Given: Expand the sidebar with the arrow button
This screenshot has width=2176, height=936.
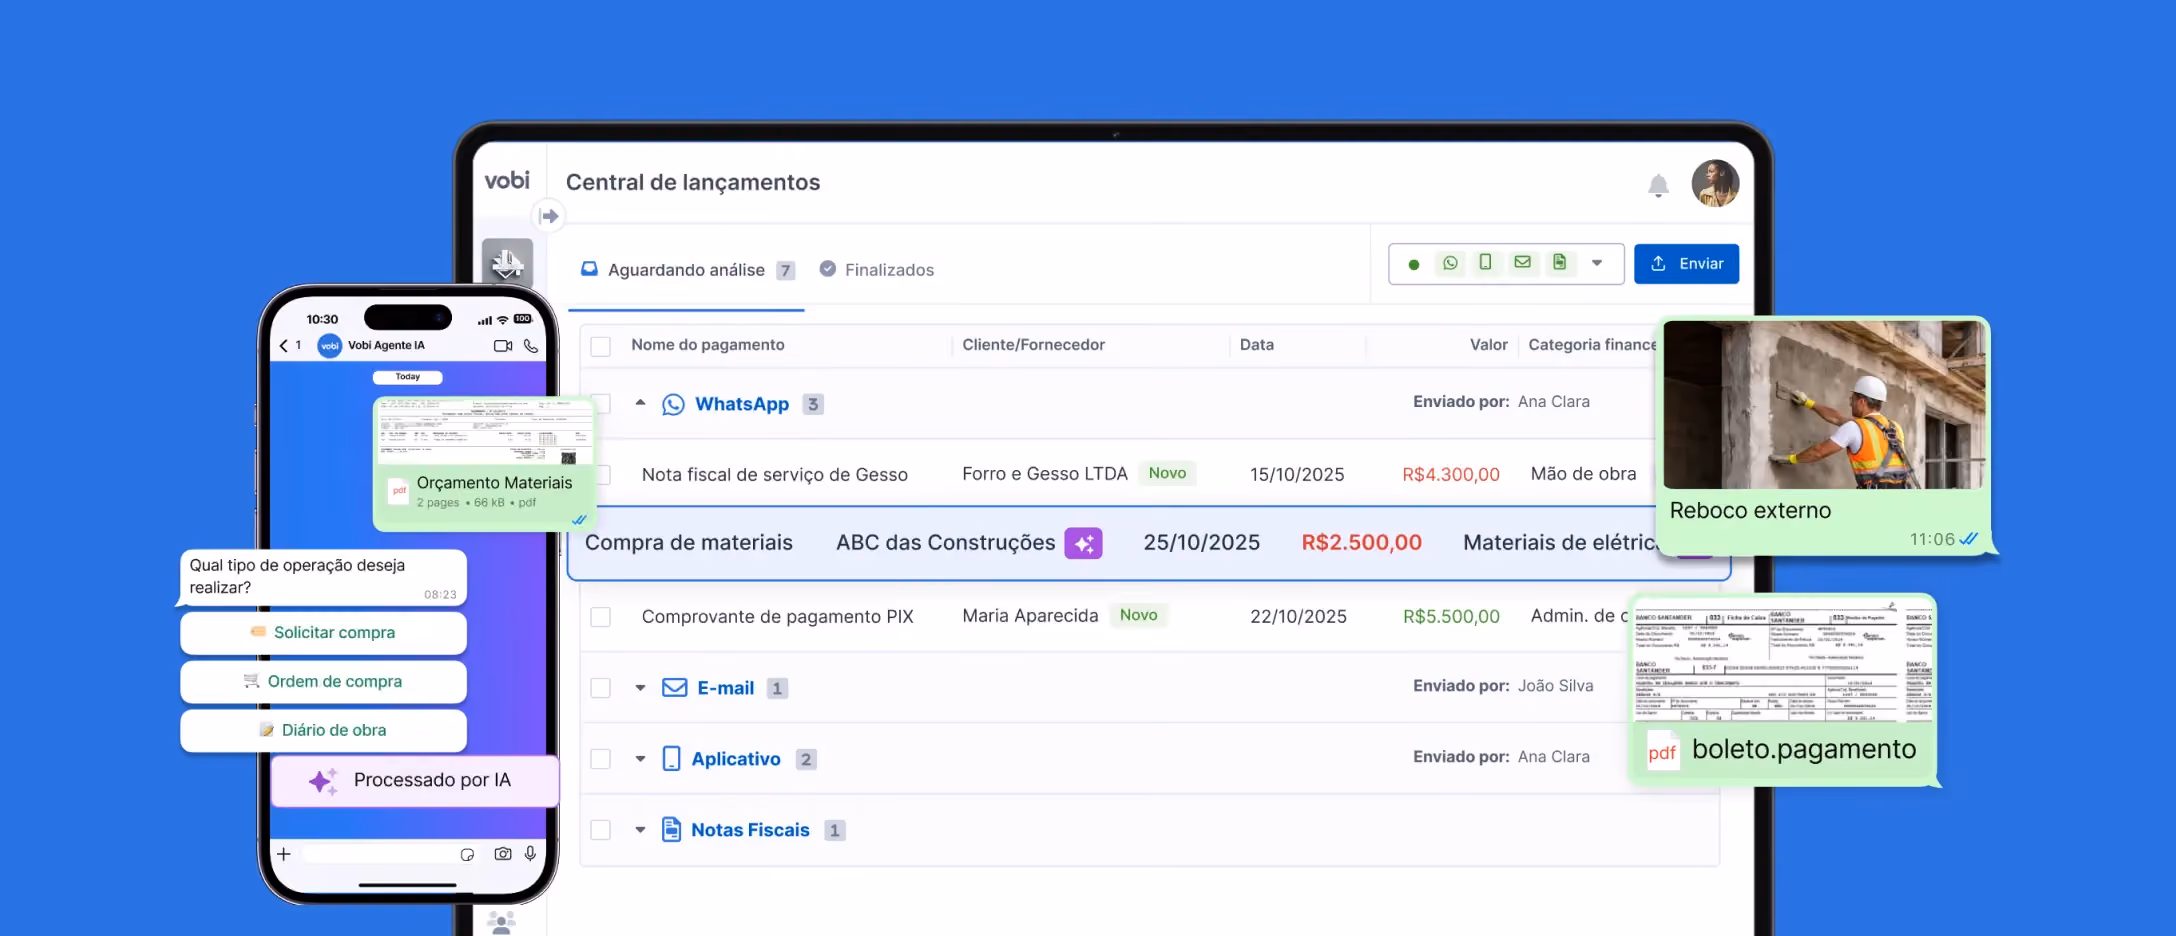Looking at the screenshot, I should (549, 216).
